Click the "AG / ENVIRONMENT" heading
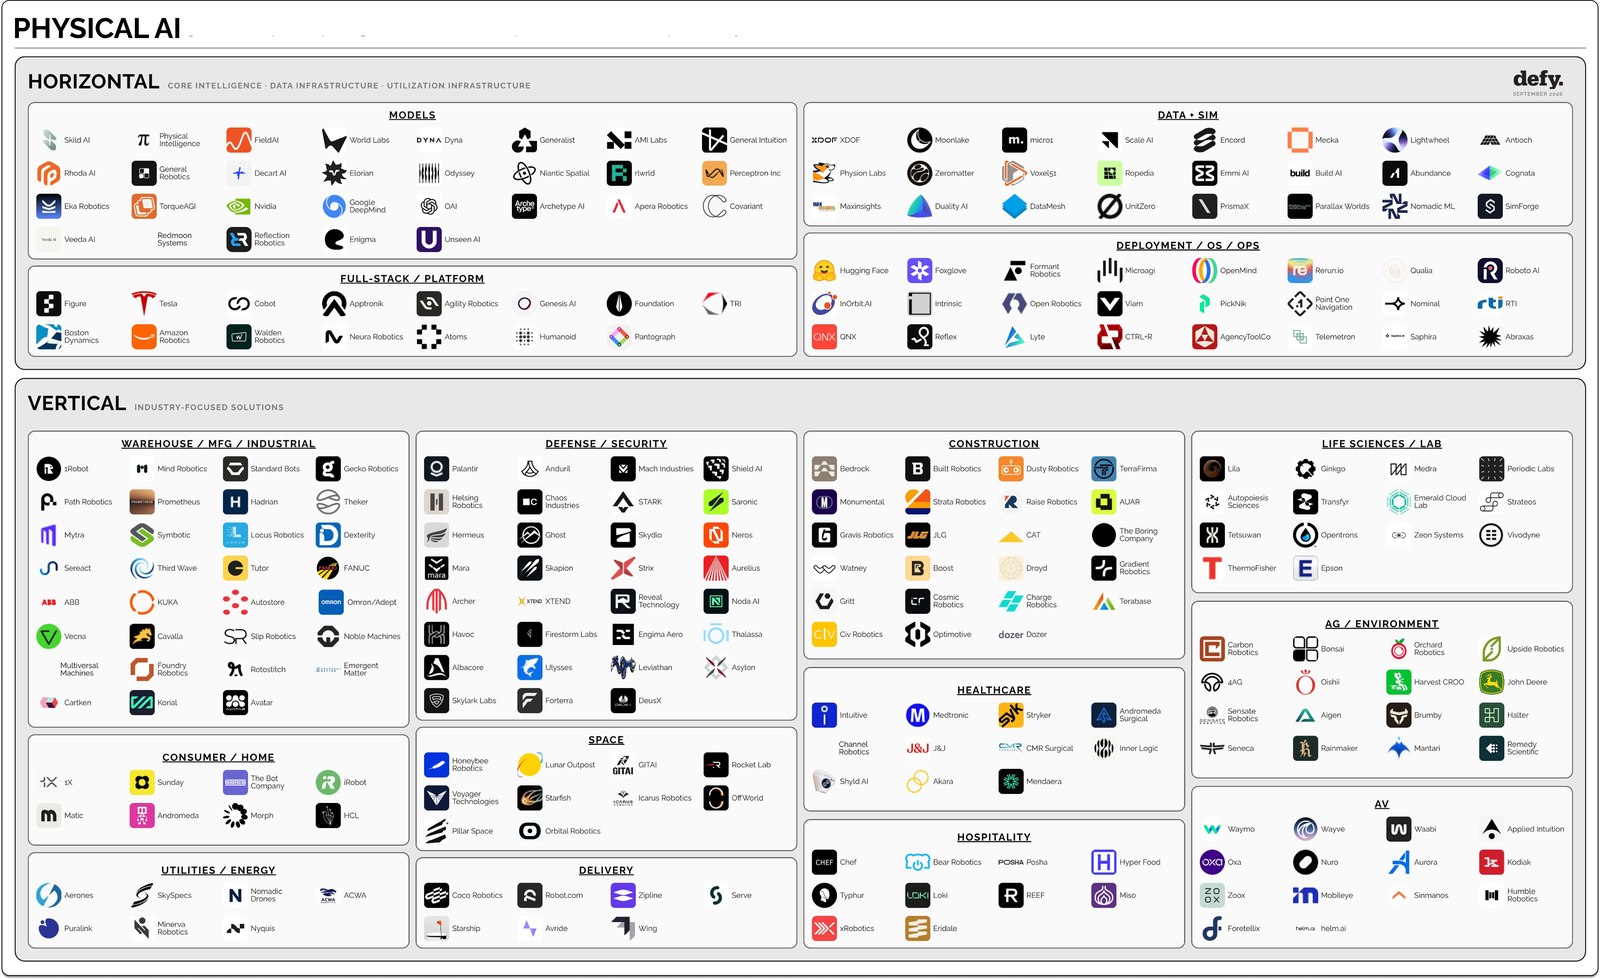This screenshot has height=979, width=1600. click(1382, 624)
